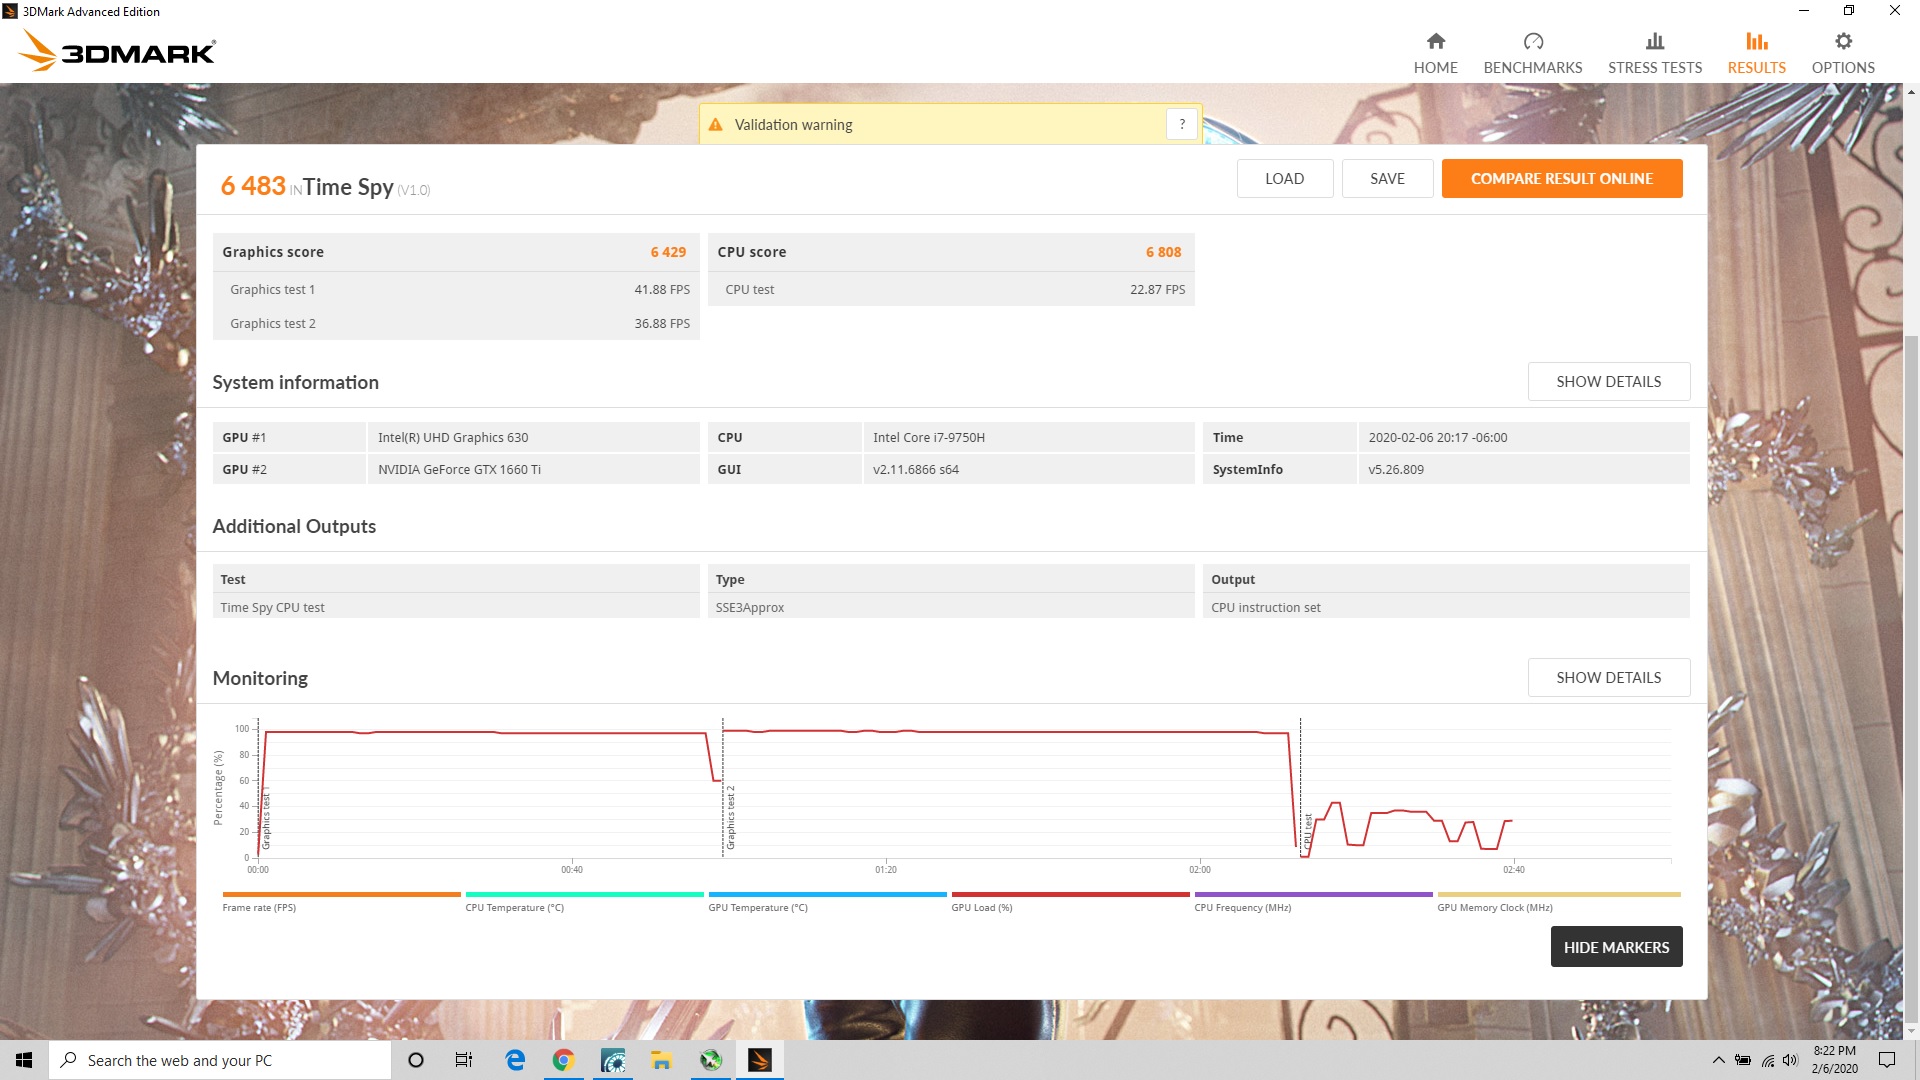Viewport: 1920px width, 1080px height.
Task: Click the 3DMark logo
Action: [x=117, y=51]
